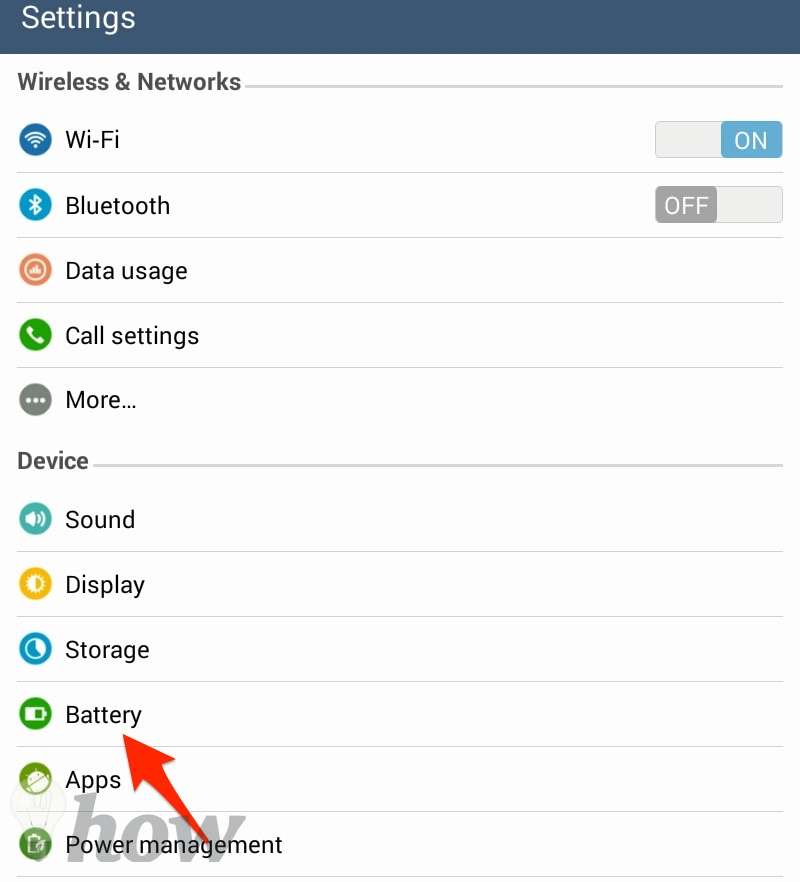Select the Power management entry
The width and height of the screenshot is (800, 882).
399,844
